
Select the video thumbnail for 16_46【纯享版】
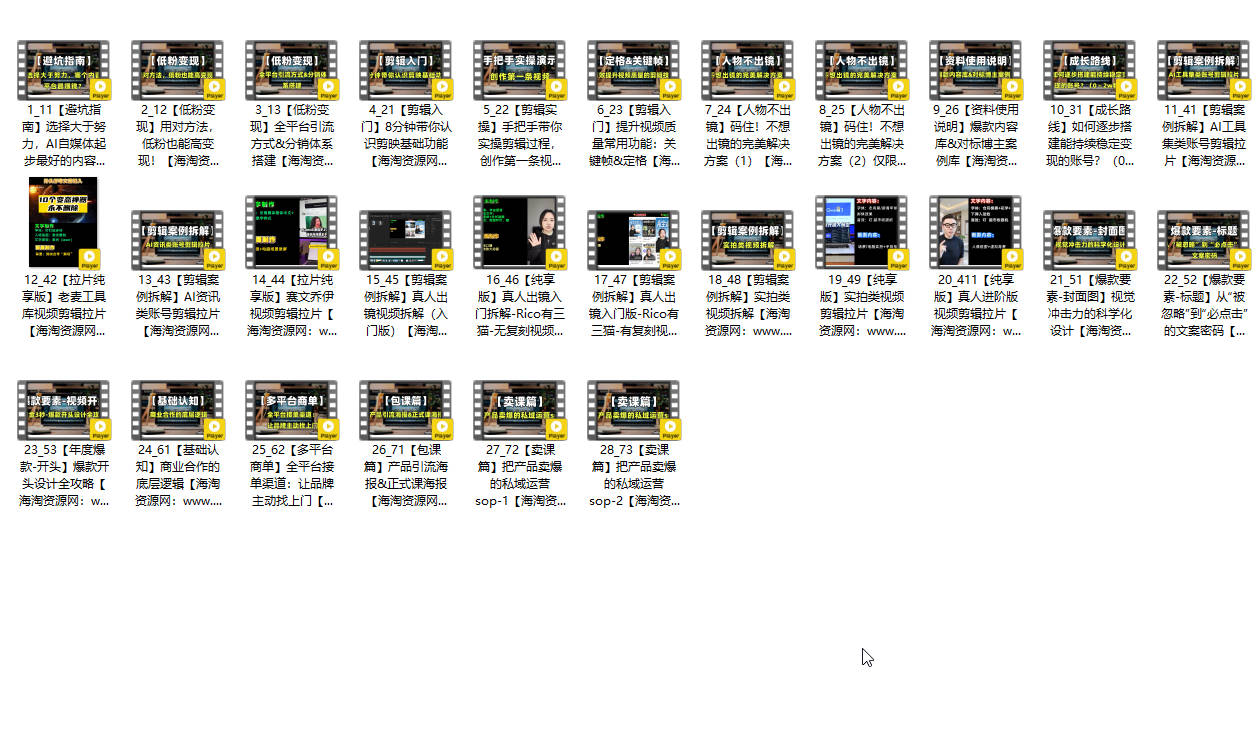pos(520,233)
